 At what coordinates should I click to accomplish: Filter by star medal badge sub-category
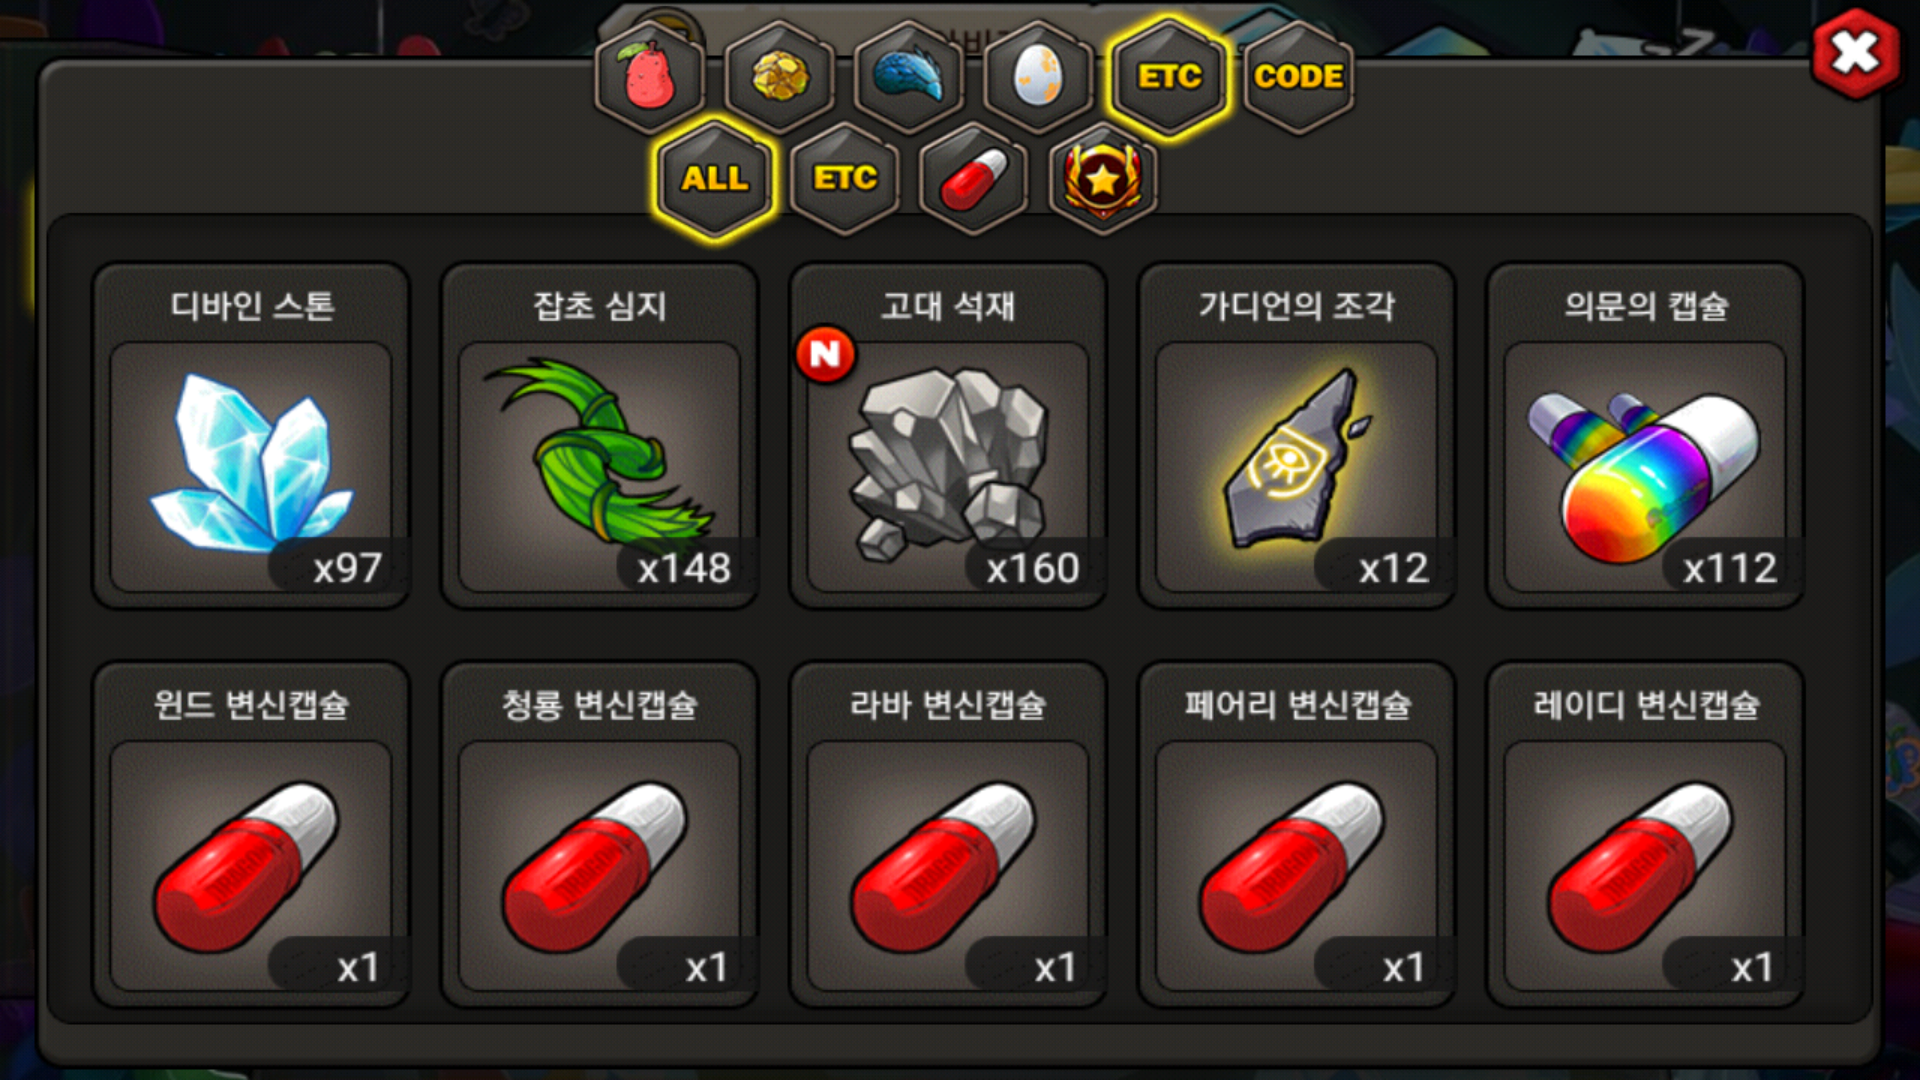[x=1103, y=179]
